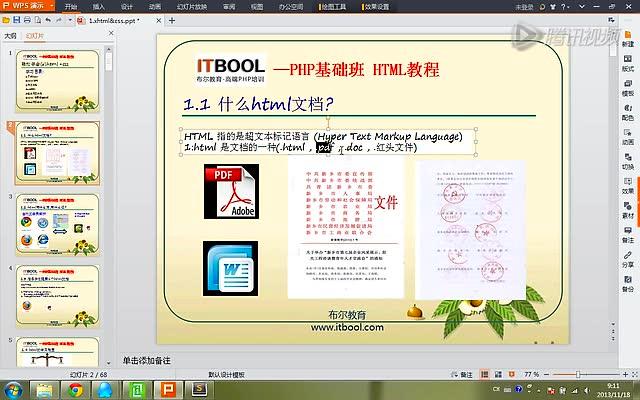This screenshot has height=400, width=640.
Task: Switch to the 办公空间 ribbon tab
Action: (291, 7)
